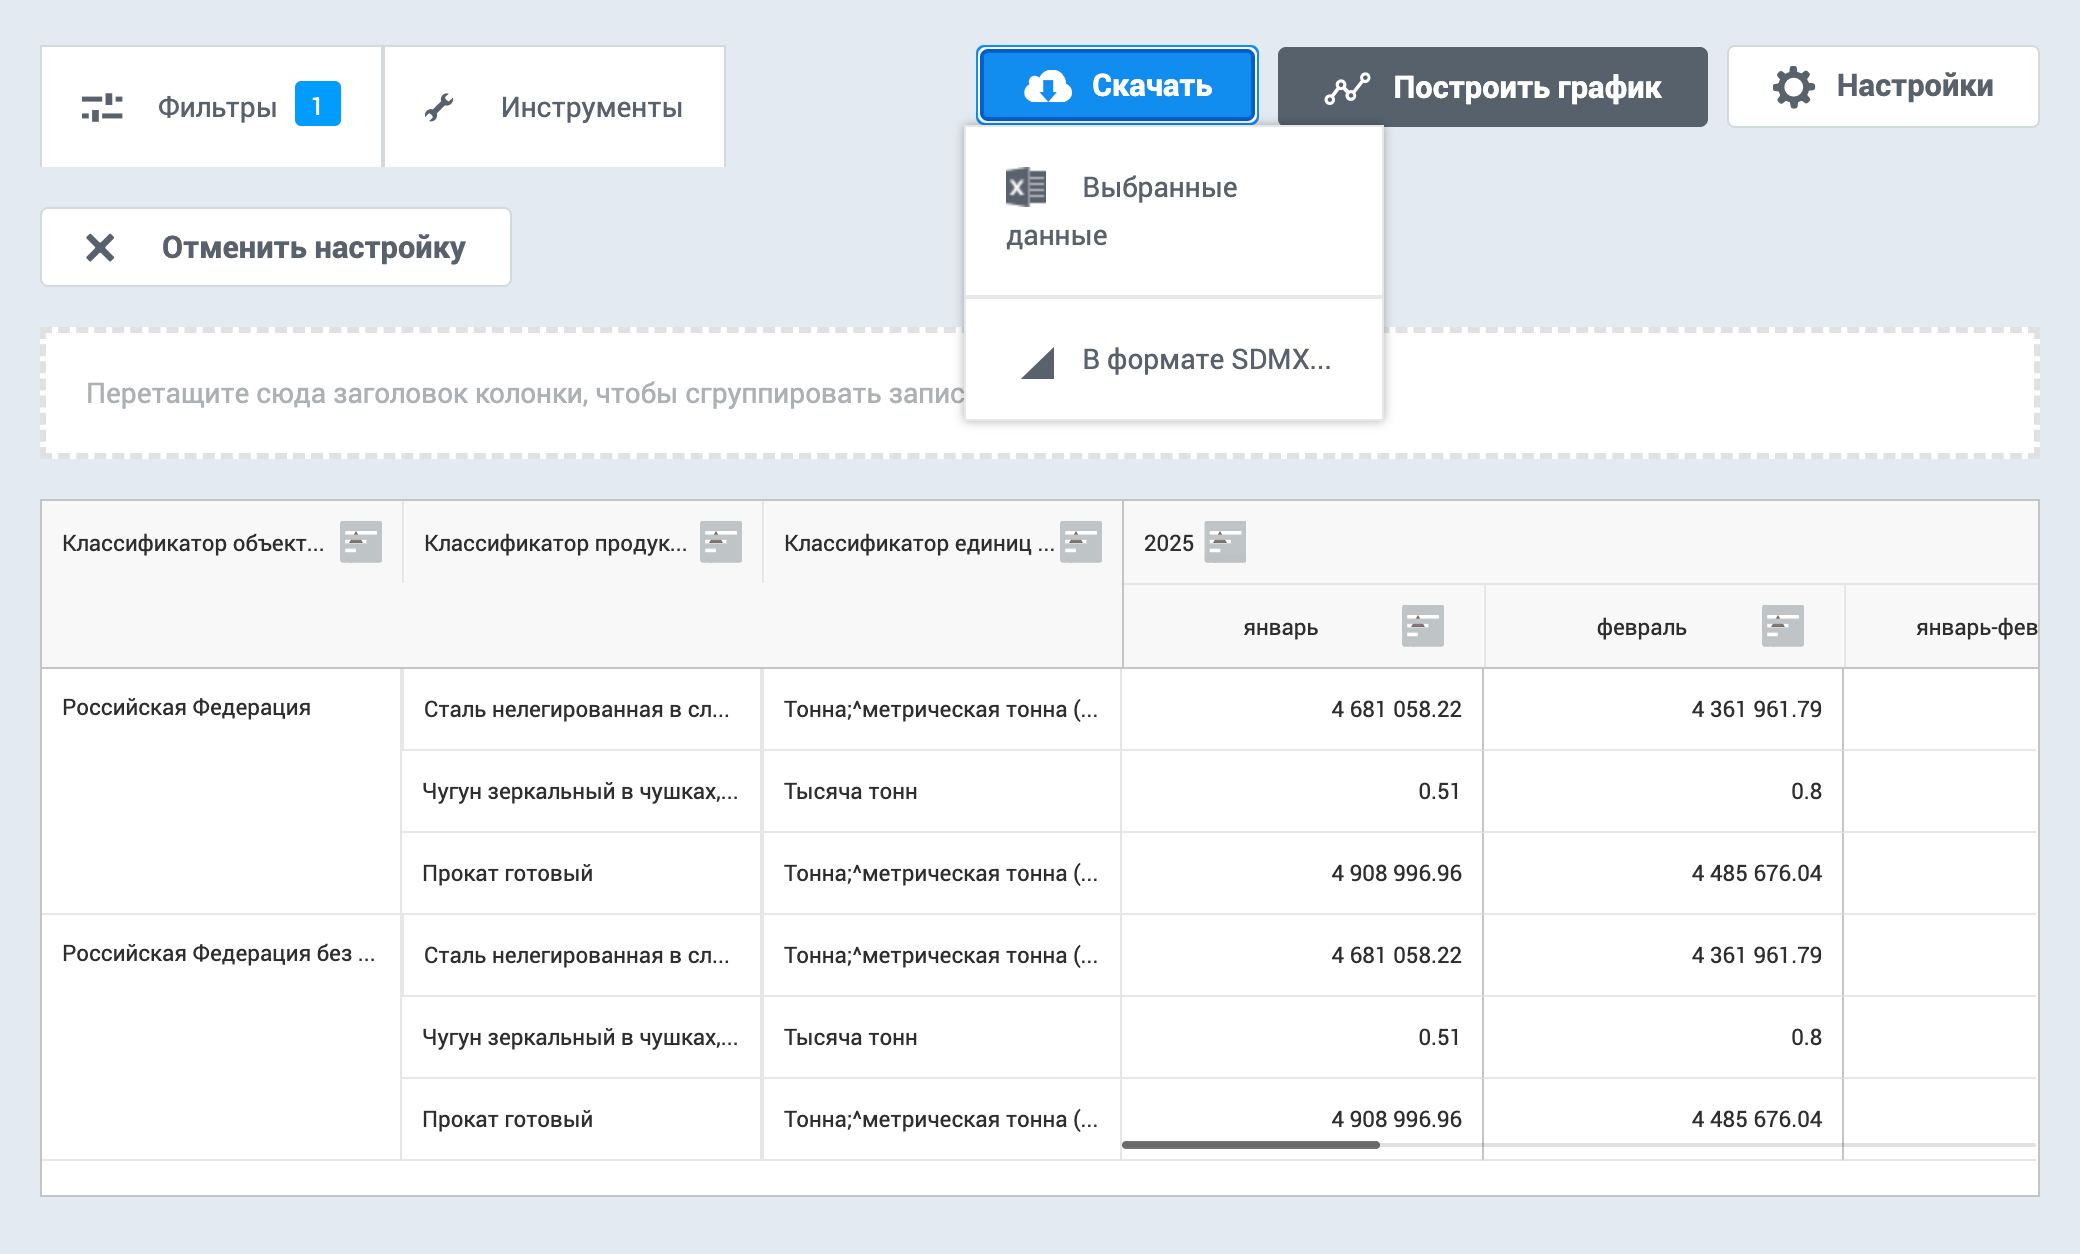
Task: Open column menu icon for Классификатор единиц
Action: point(1081,542)
